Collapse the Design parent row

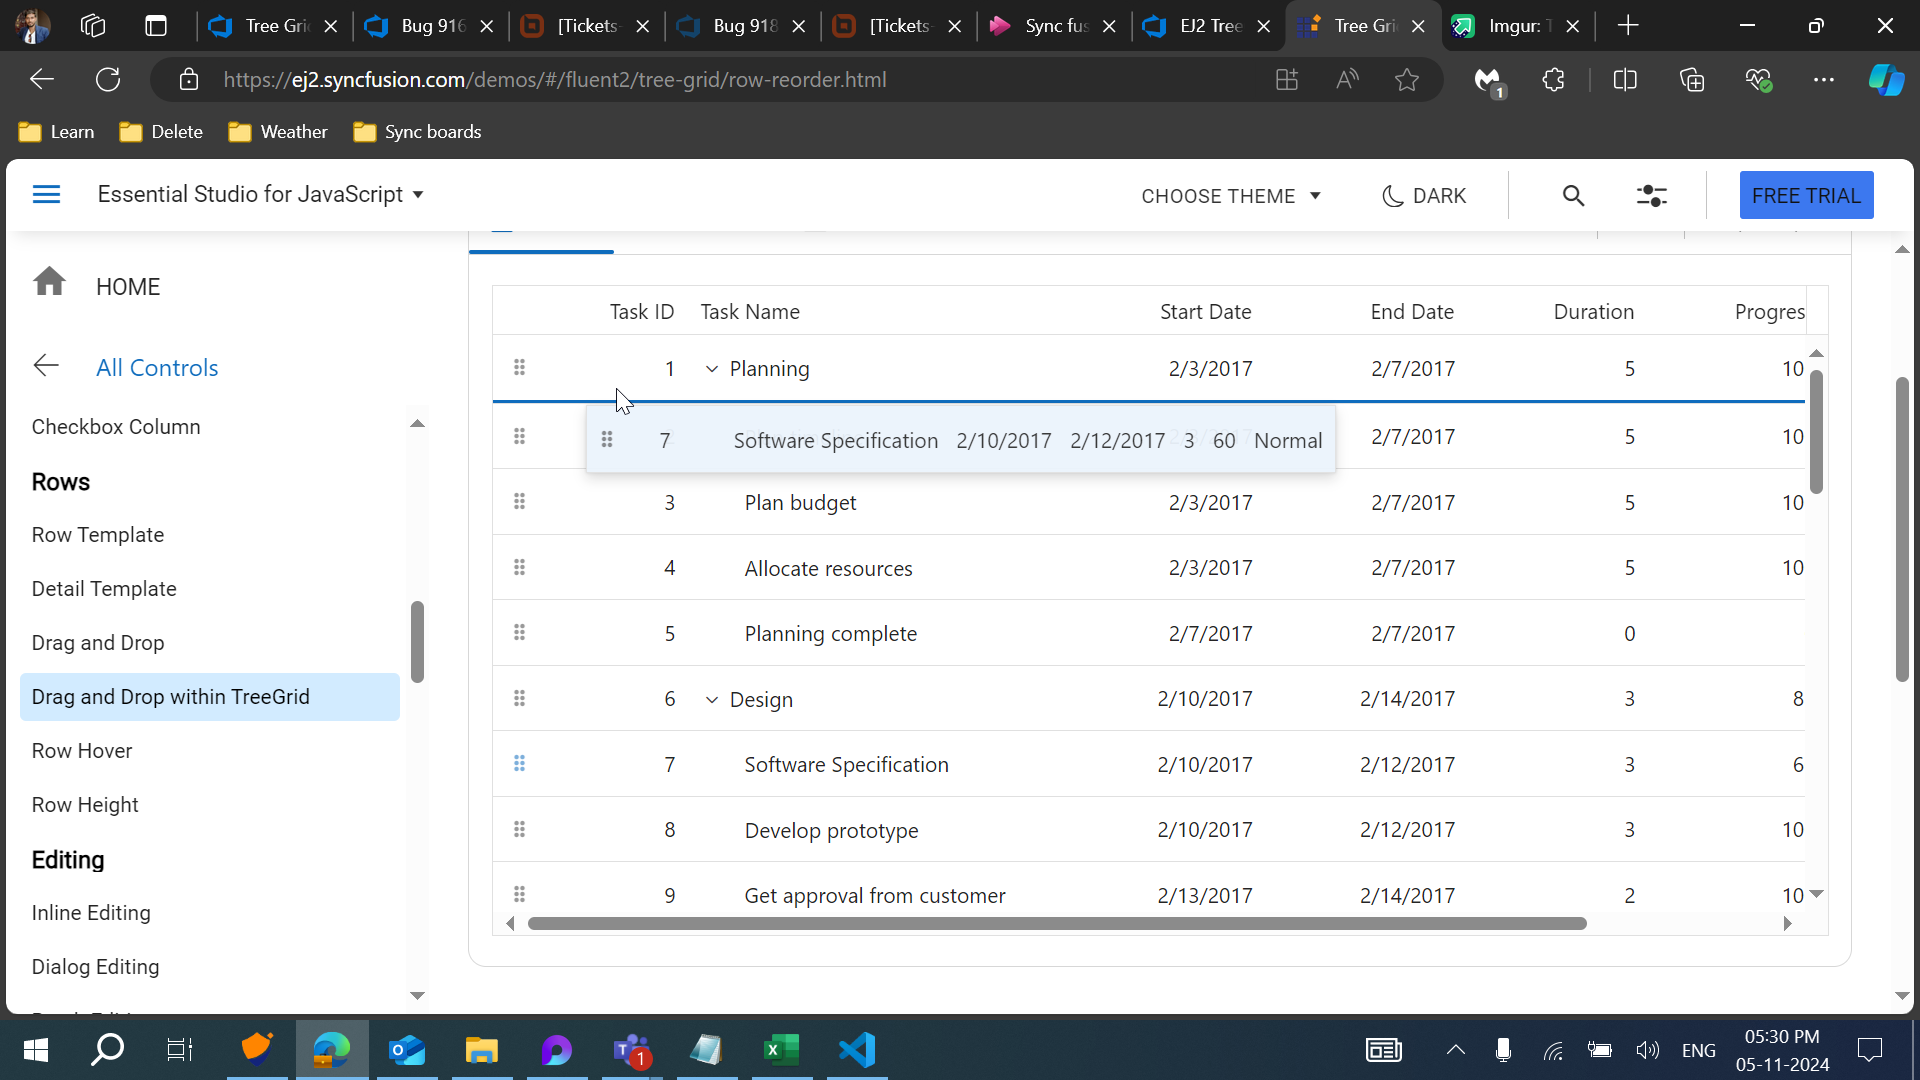(x=712, y=700)
